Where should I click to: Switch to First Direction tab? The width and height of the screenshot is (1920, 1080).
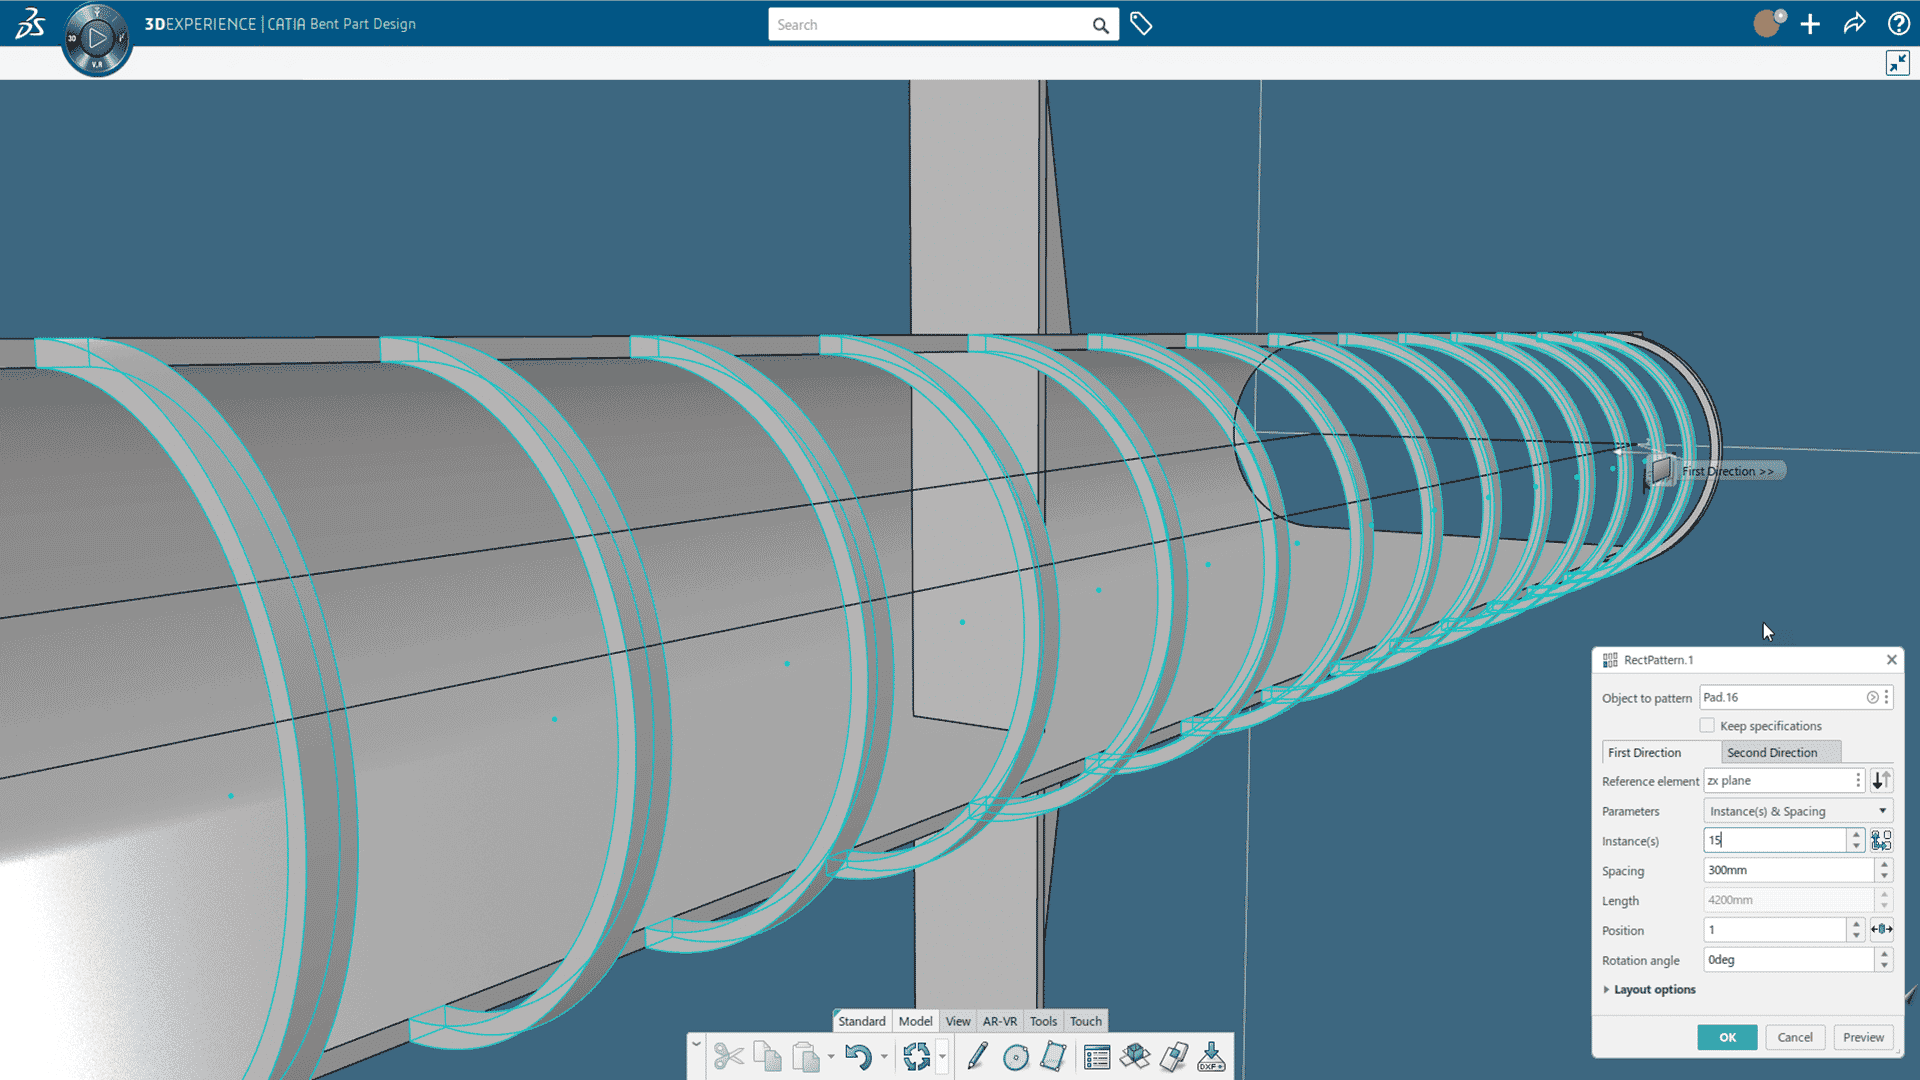tap(1644, 752)
